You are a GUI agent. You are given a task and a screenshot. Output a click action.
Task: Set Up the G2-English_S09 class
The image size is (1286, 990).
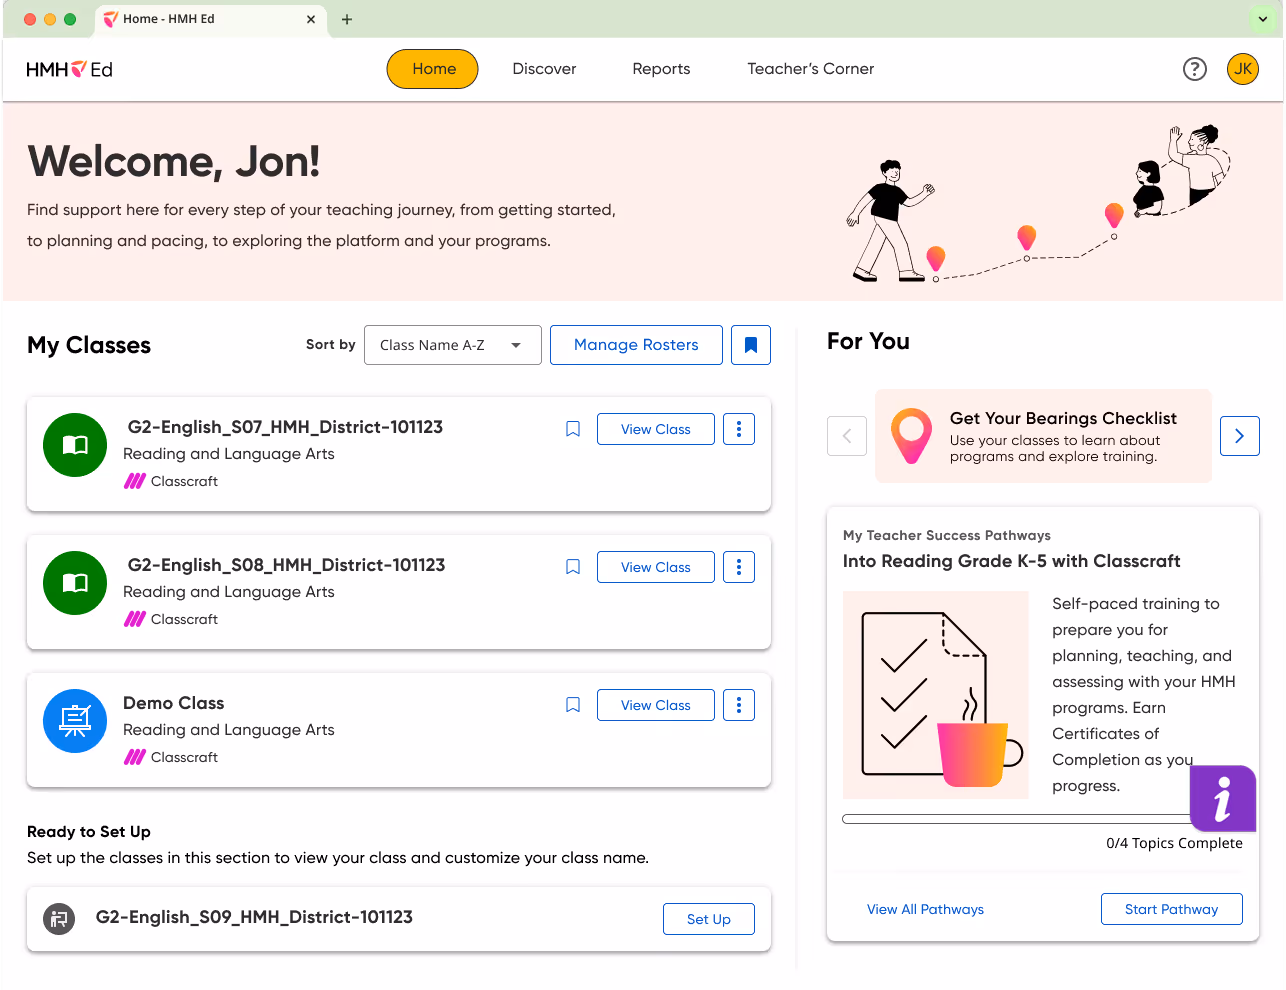tap(709, 919)
